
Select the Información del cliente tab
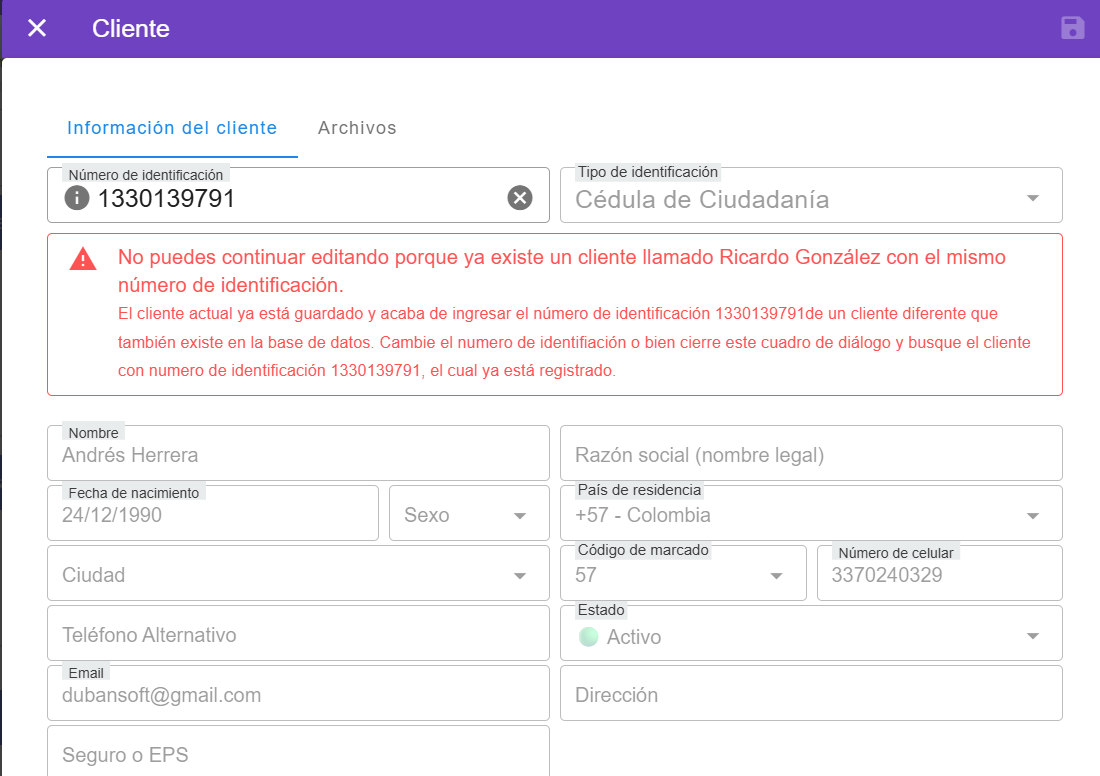pyautogui.click(x=172, y=128)
